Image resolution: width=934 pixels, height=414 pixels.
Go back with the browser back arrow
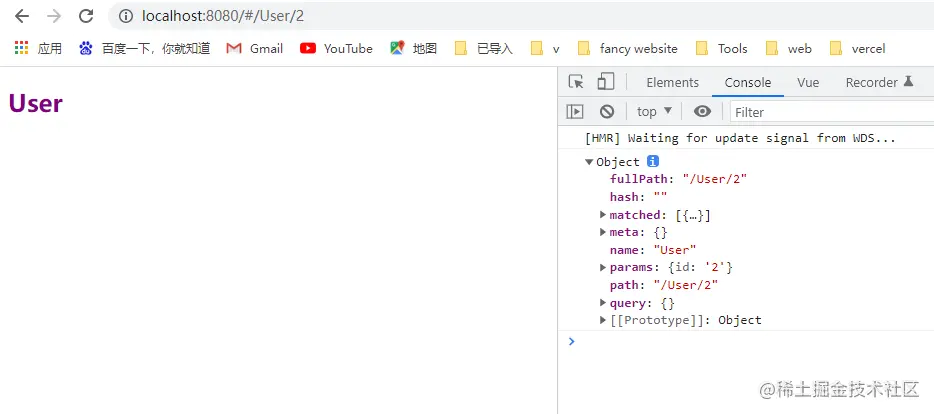tap(22, 16)
